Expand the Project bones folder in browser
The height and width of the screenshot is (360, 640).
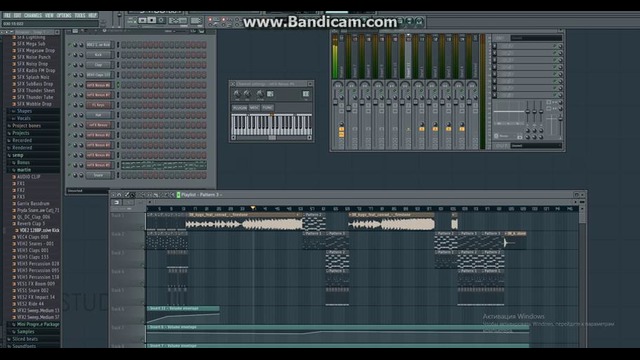tap(26, 126)
